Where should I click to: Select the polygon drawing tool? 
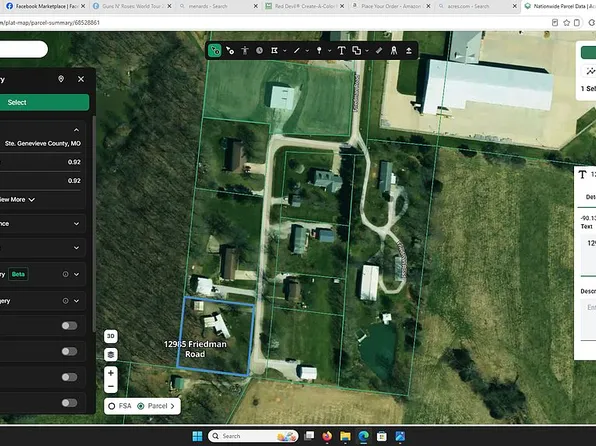tap(274, 50)
